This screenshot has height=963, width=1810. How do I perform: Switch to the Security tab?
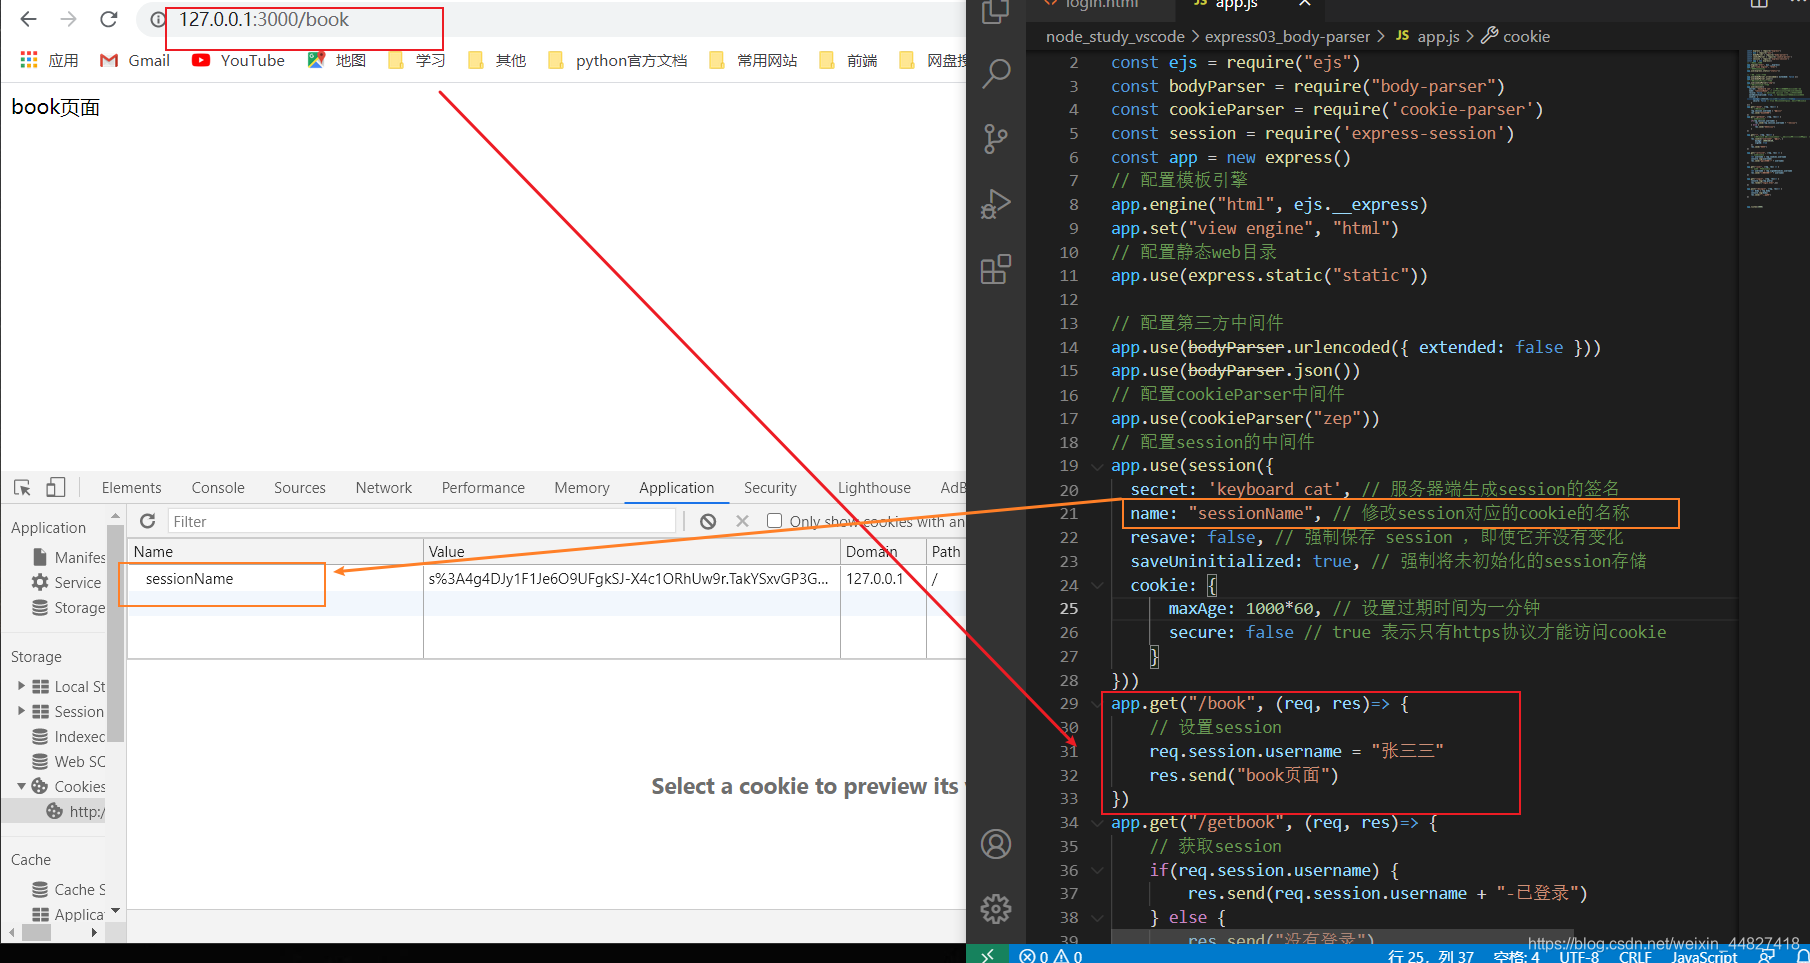point(770,488)
